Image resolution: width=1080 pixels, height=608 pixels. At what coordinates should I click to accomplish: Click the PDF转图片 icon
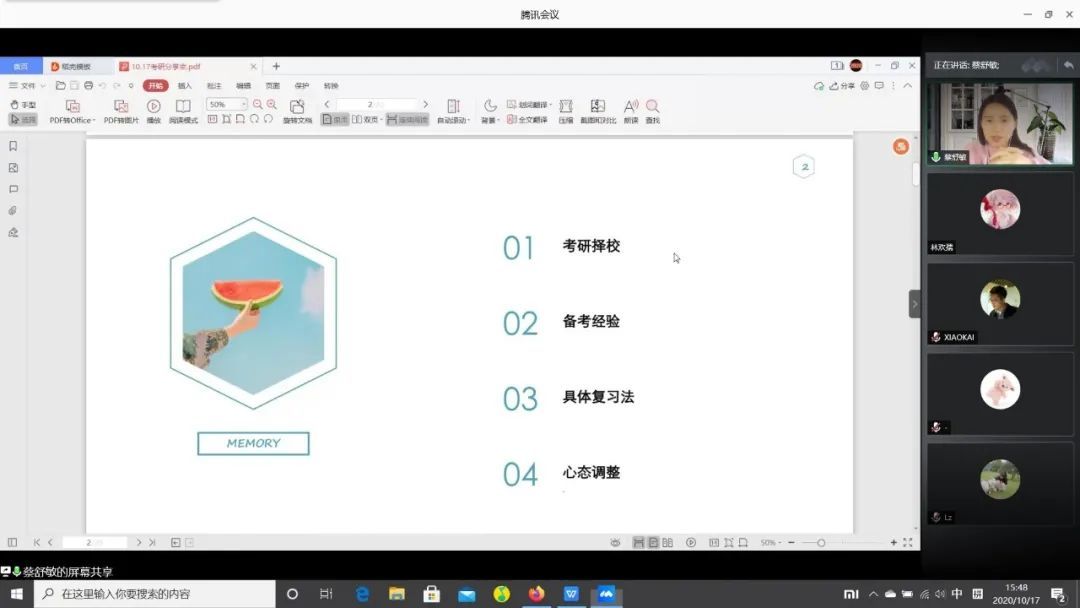(x=121, y=106)
